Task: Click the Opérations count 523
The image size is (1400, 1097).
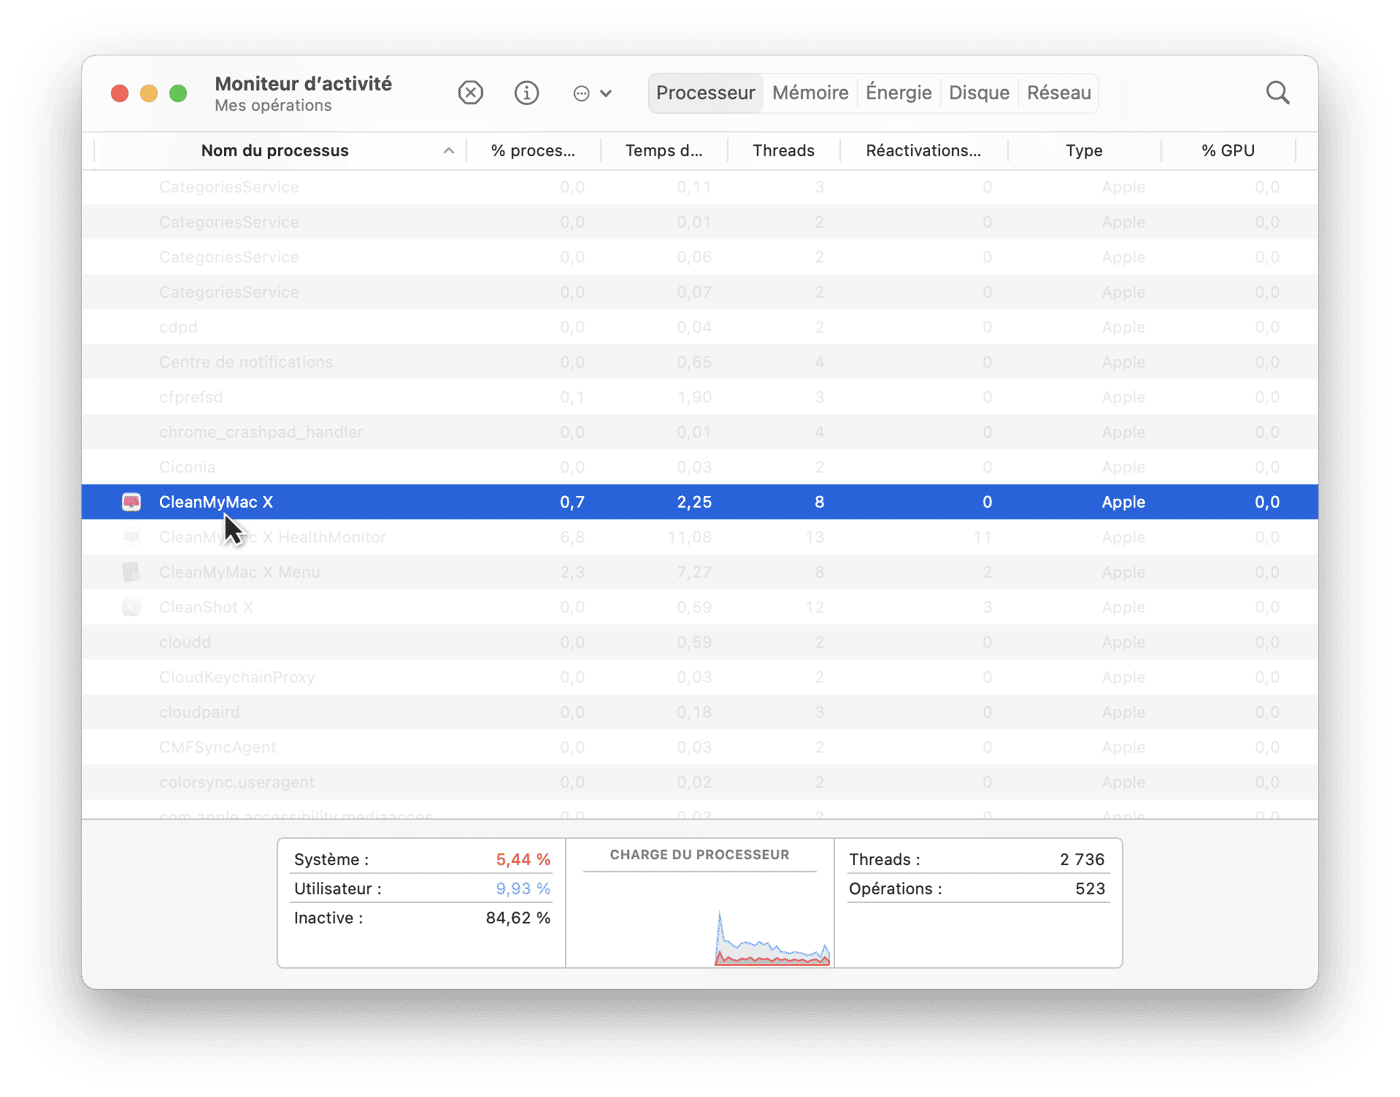Action: [x=1090, y=889]
